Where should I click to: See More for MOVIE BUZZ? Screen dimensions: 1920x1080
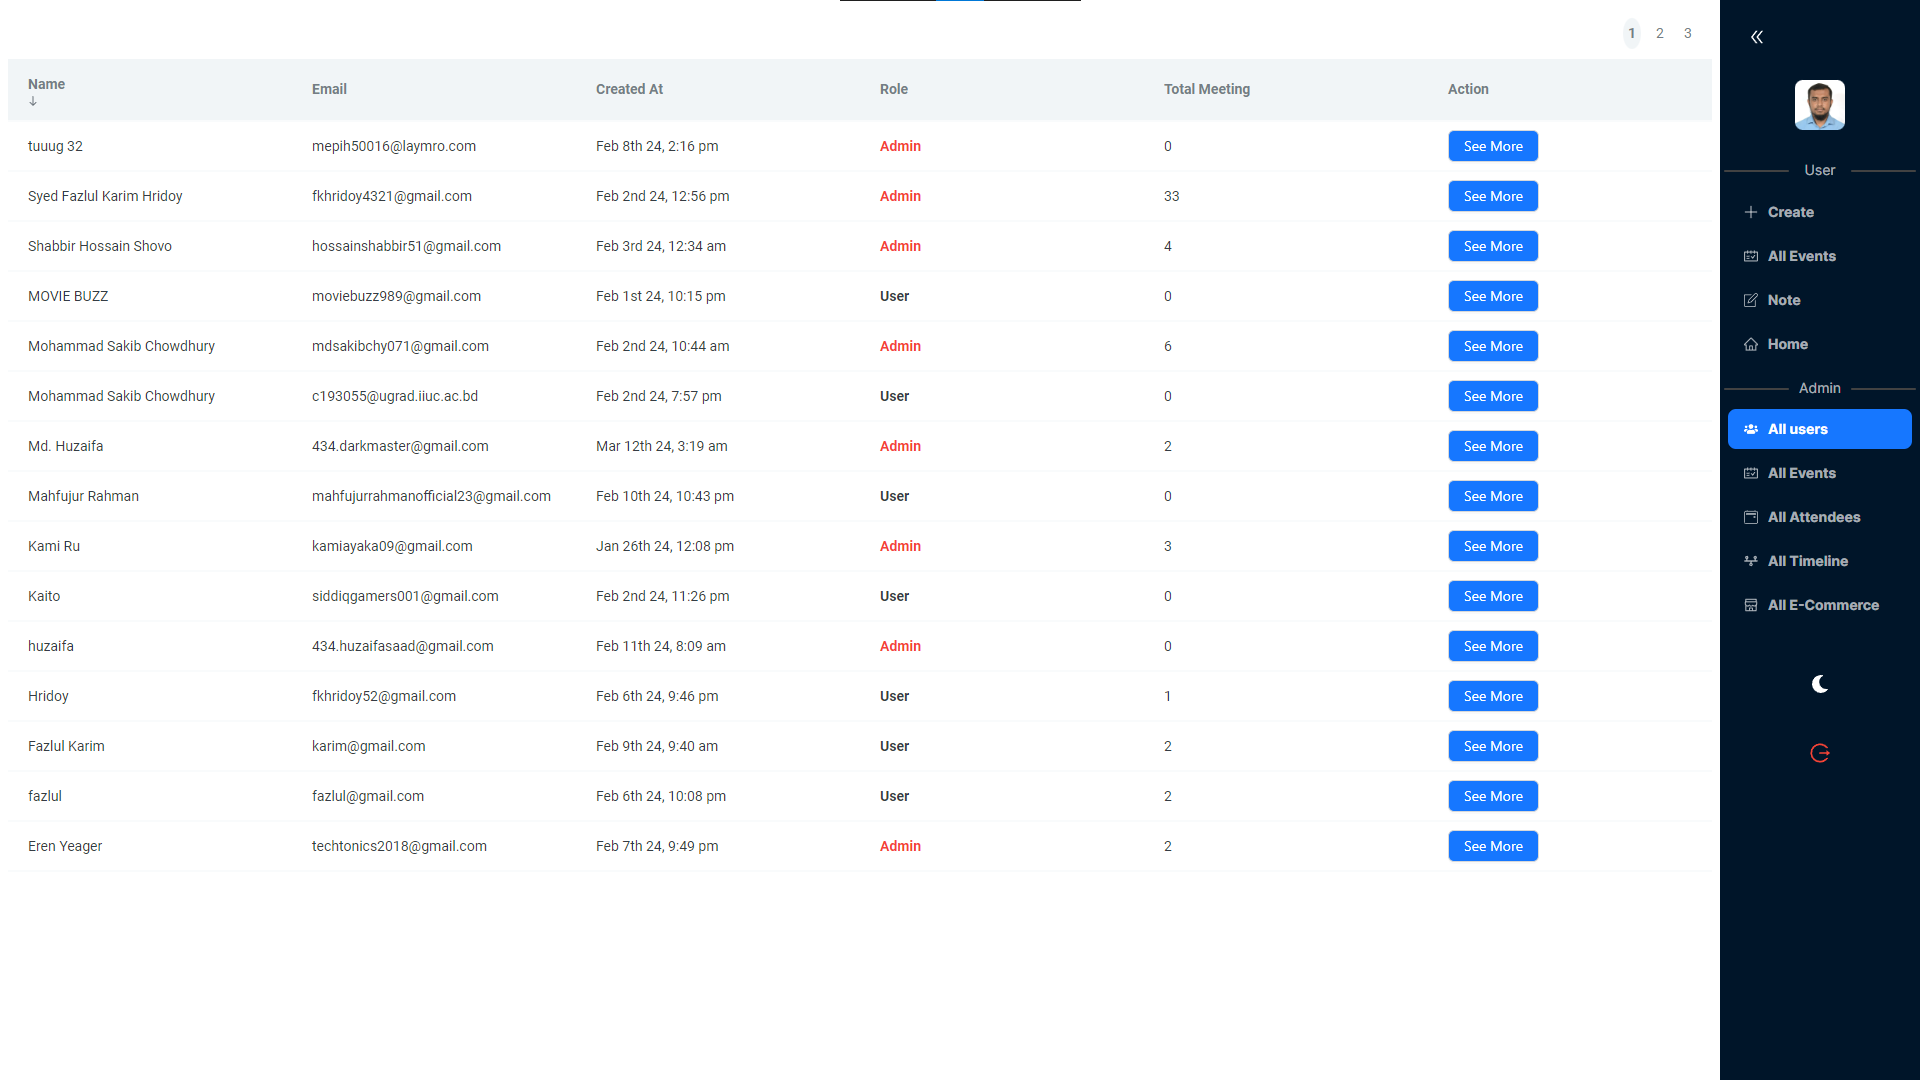[x=1492, y=296]
